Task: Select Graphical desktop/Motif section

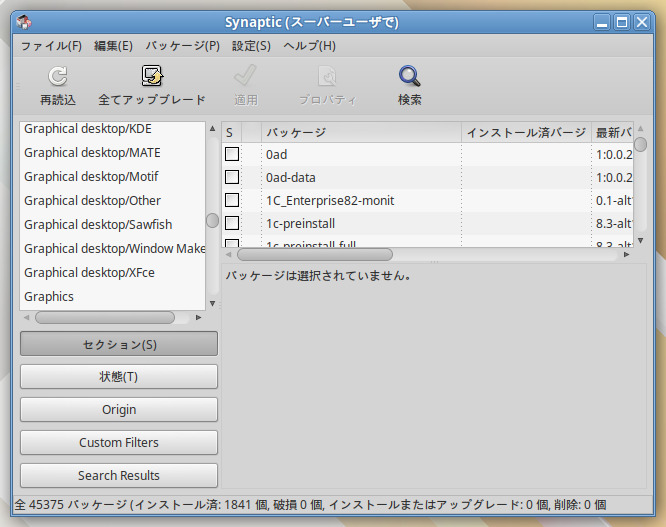Action: (x=113, y=176)
